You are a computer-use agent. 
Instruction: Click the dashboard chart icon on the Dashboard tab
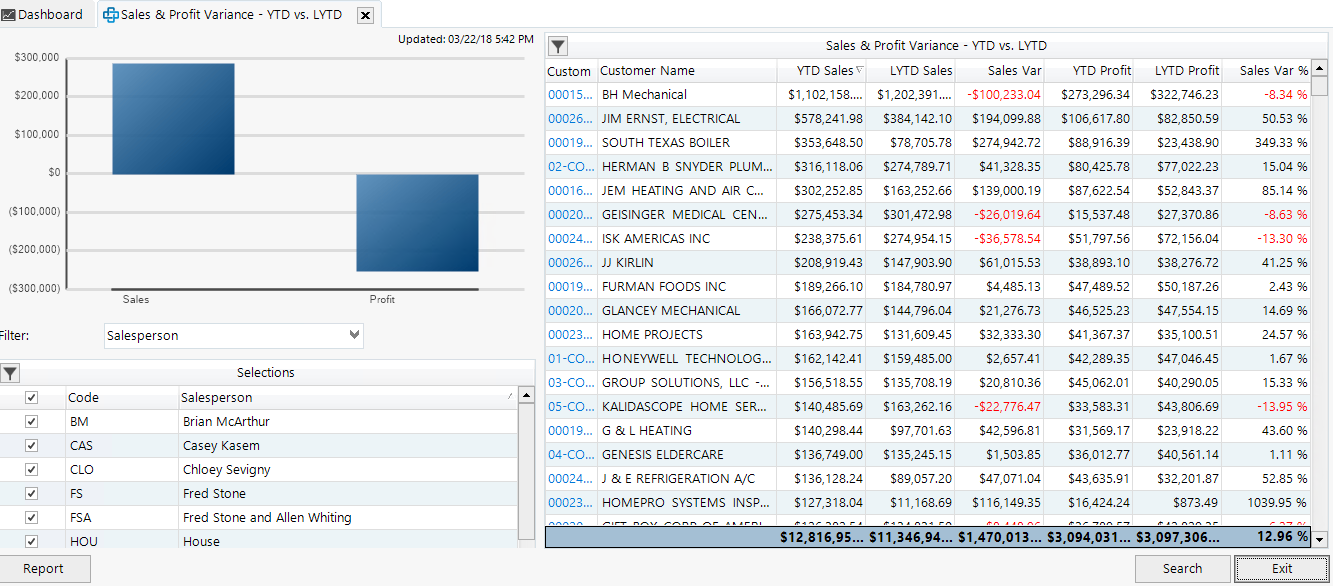10,13
